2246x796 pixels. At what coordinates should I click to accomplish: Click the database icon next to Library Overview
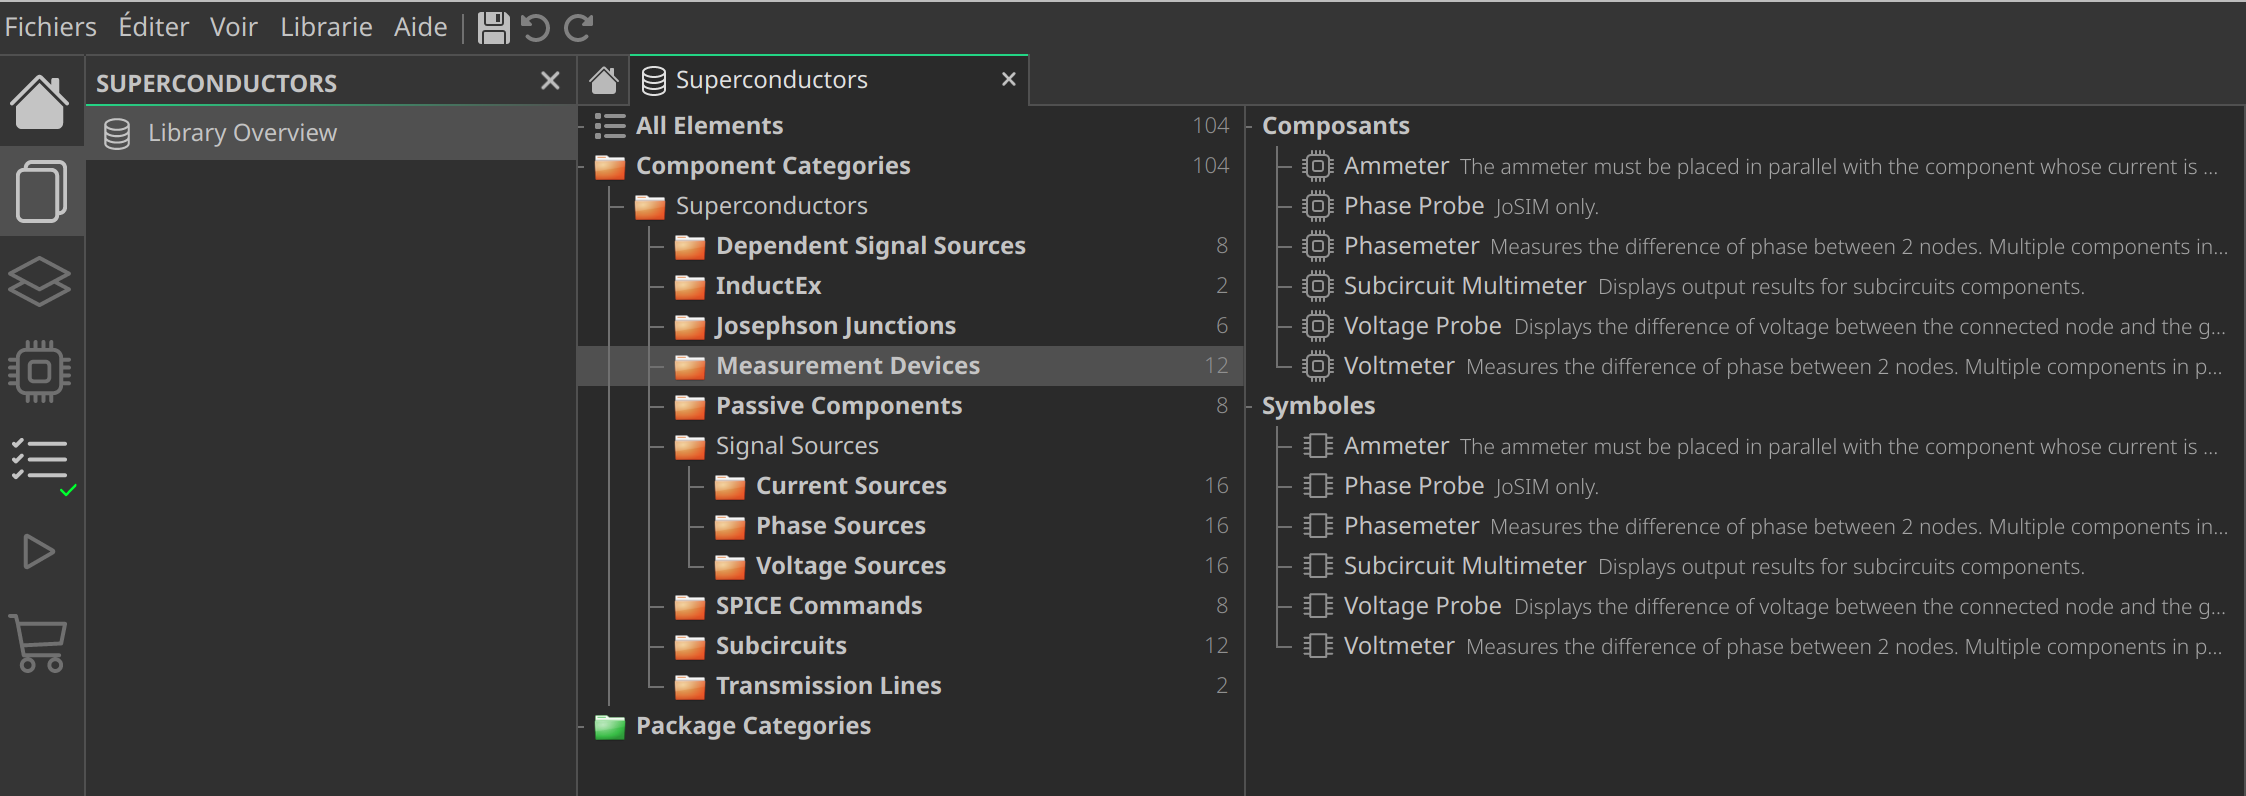tap(117, 133)
